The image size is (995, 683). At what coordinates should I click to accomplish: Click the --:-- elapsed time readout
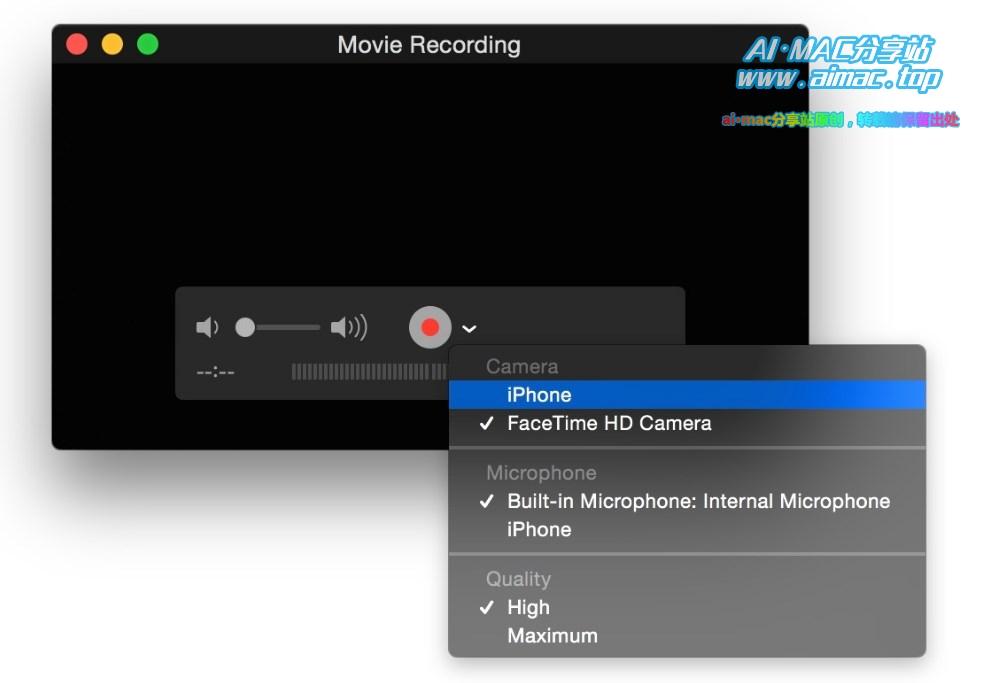click(x=216, y=372)
